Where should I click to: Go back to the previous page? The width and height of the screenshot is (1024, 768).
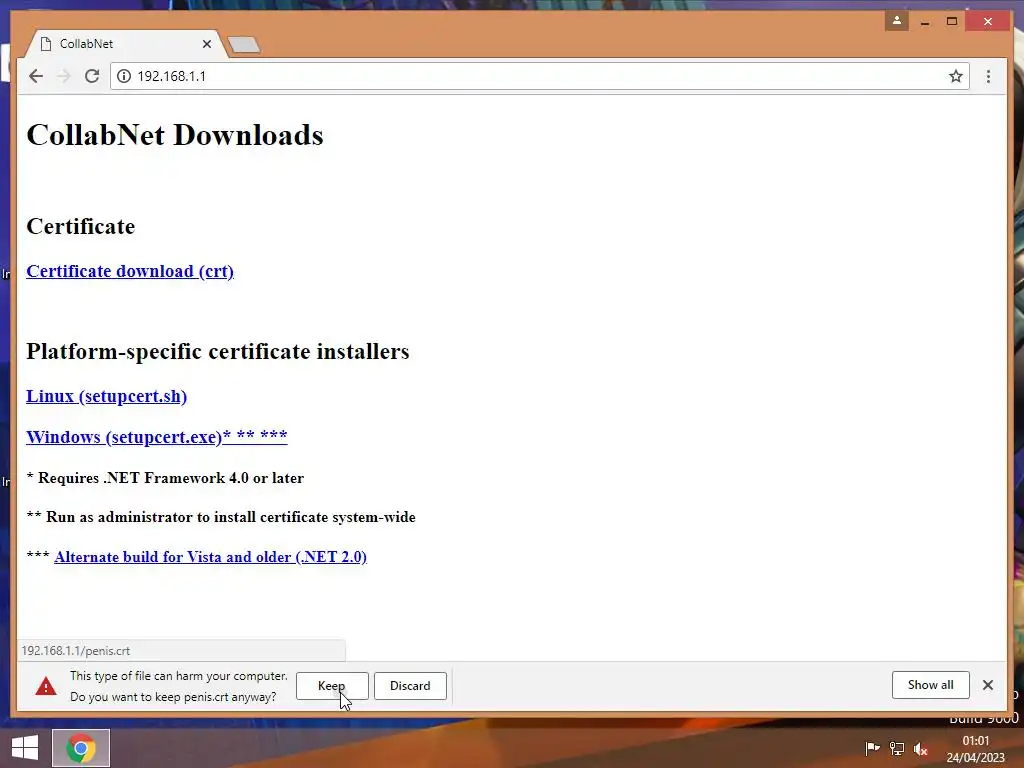tap(36, 76)
